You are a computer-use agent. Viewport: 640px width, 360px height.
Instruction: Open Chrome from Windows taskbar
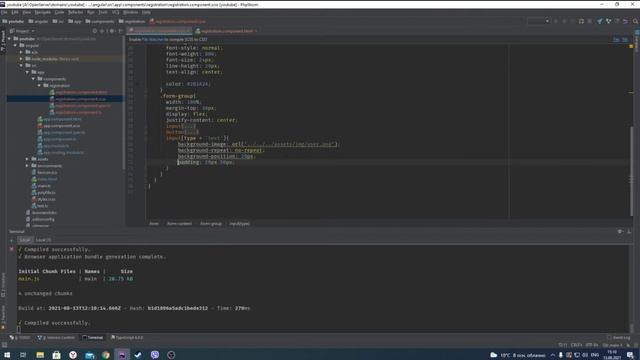click(106, 355)
